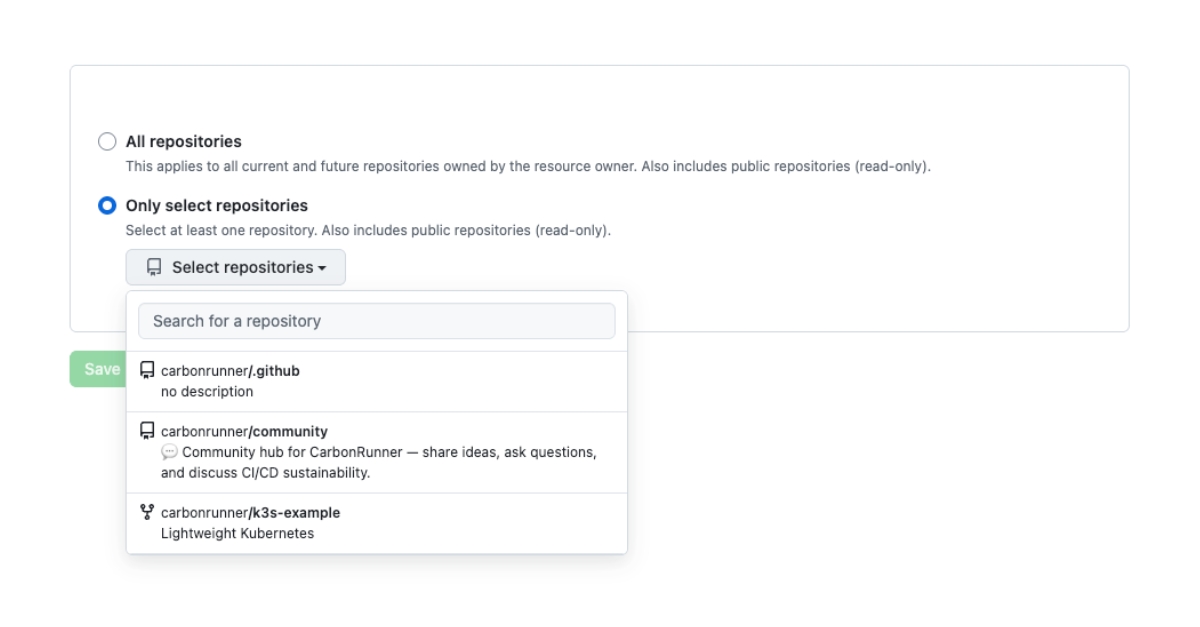
Task: Click the repository icon next to carbonrunner/.github
Action: 147,371
